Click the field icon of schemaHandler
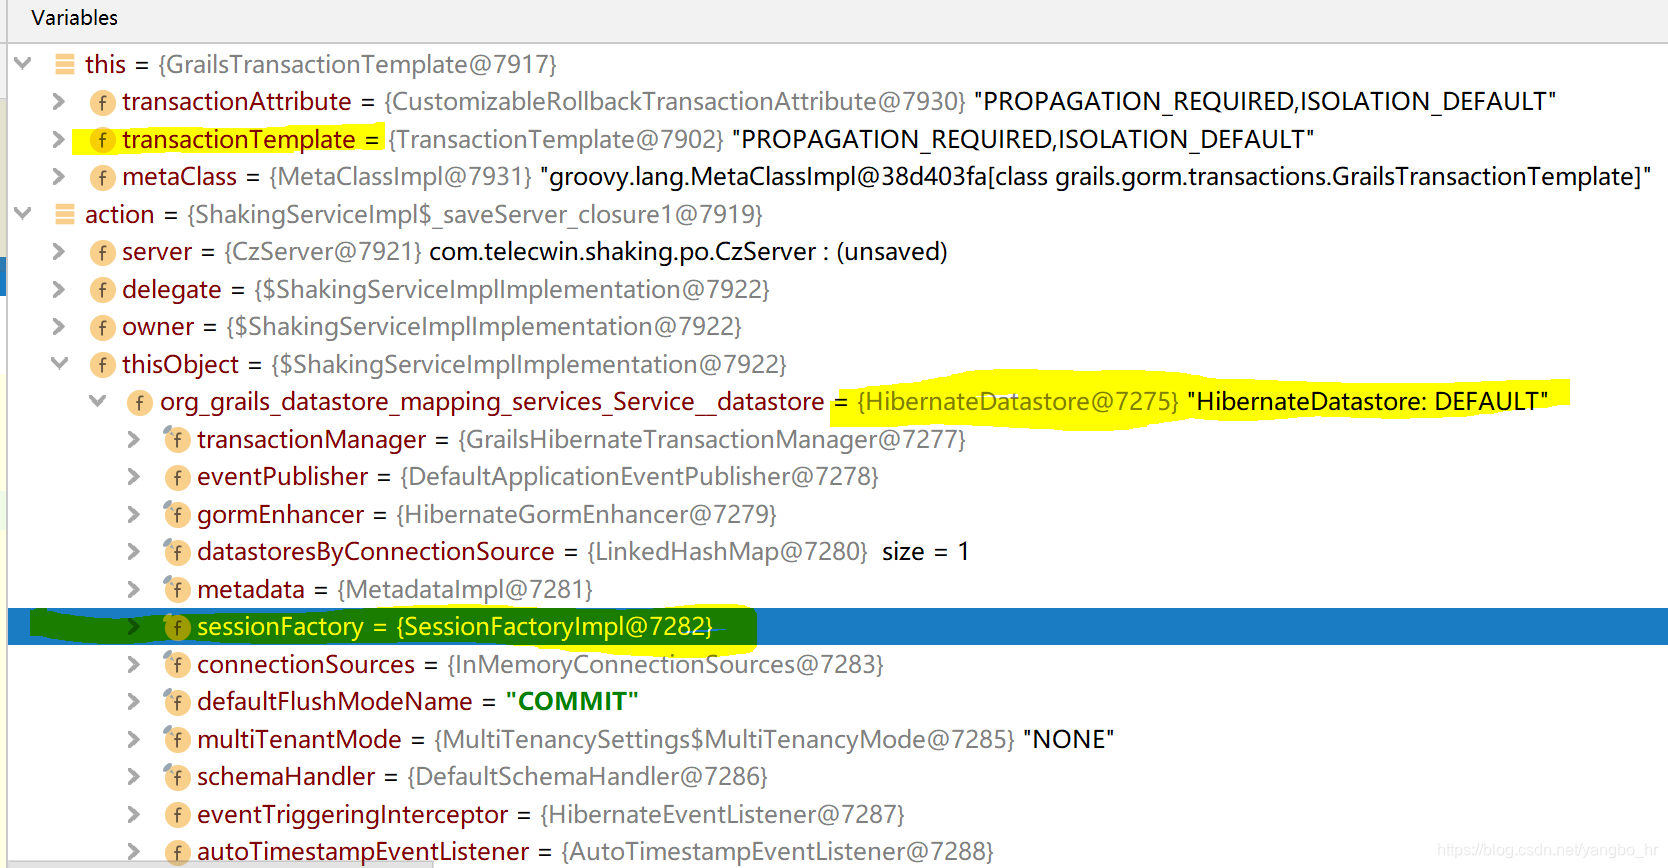The width and height of the screenshot is (1668, 868). [177, 777]
